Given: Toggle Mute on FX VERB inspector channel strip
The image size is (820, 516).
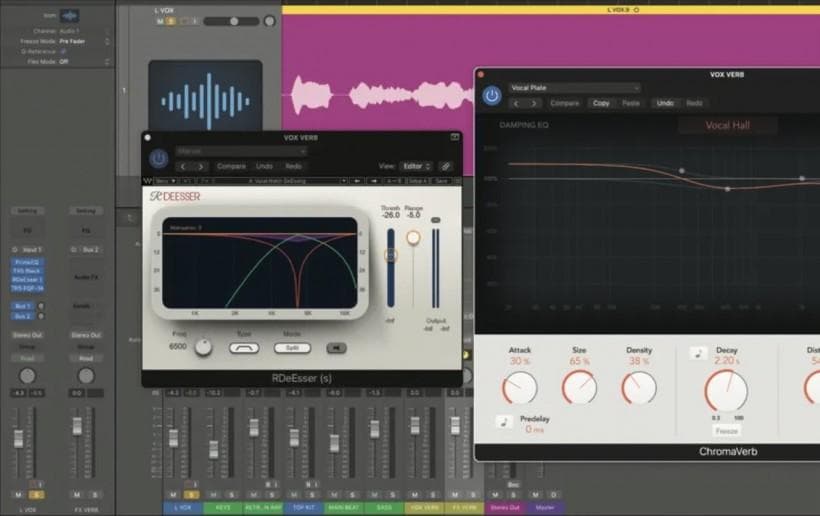Looking at the screenshot, I should pyautogui.click(x=77, y=495).
